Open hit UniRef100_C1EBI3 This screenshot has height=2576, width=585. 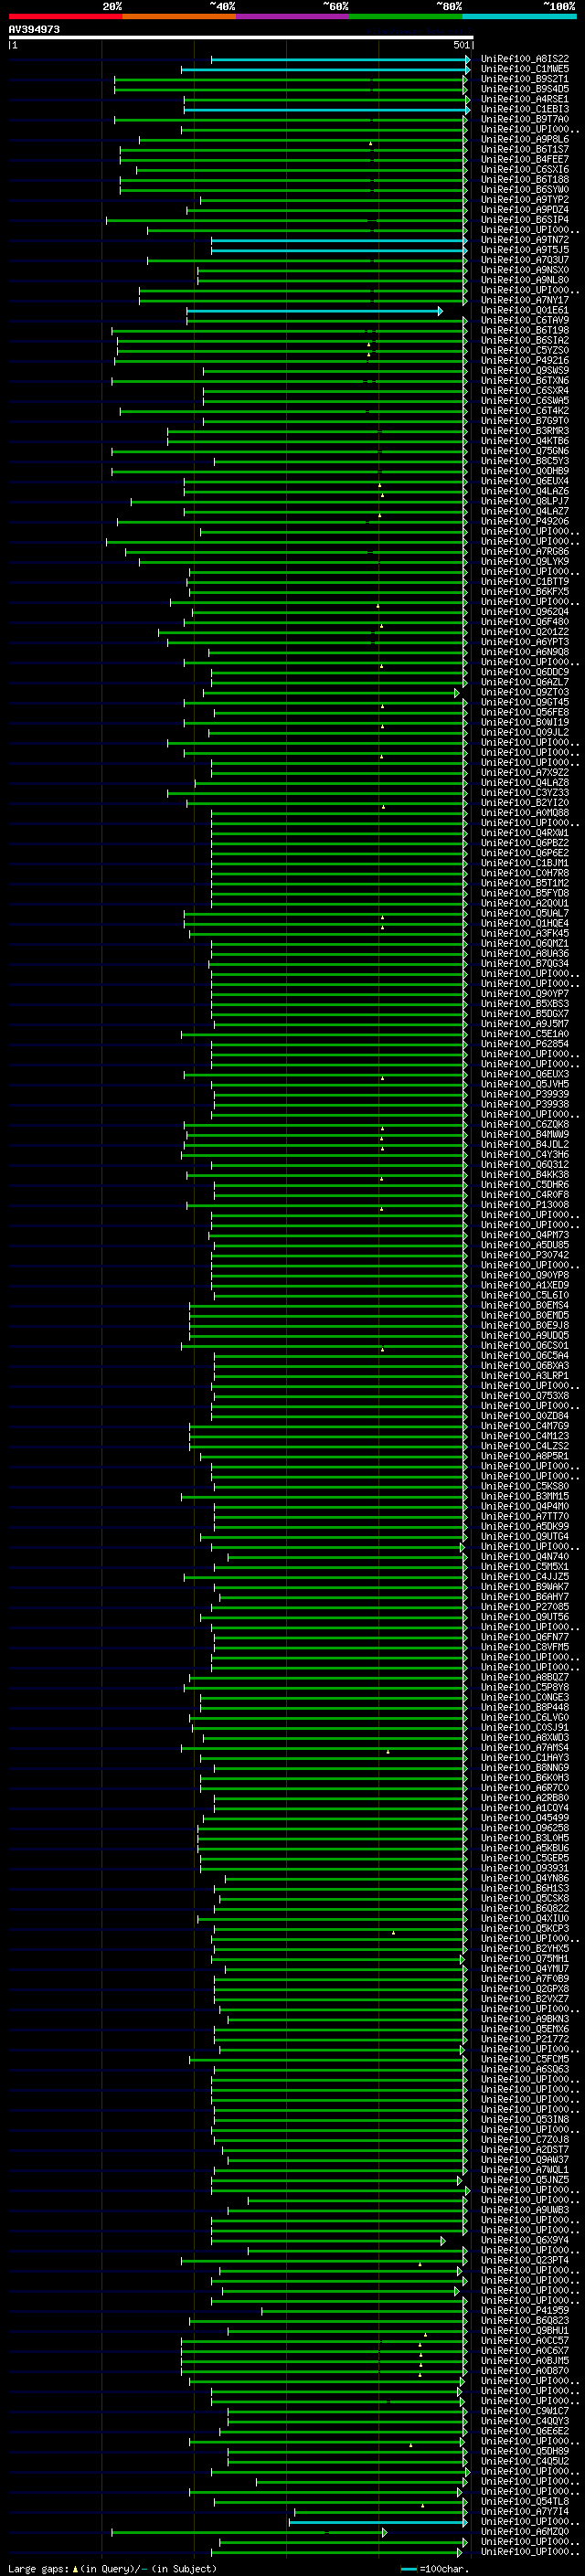point(525,109)
